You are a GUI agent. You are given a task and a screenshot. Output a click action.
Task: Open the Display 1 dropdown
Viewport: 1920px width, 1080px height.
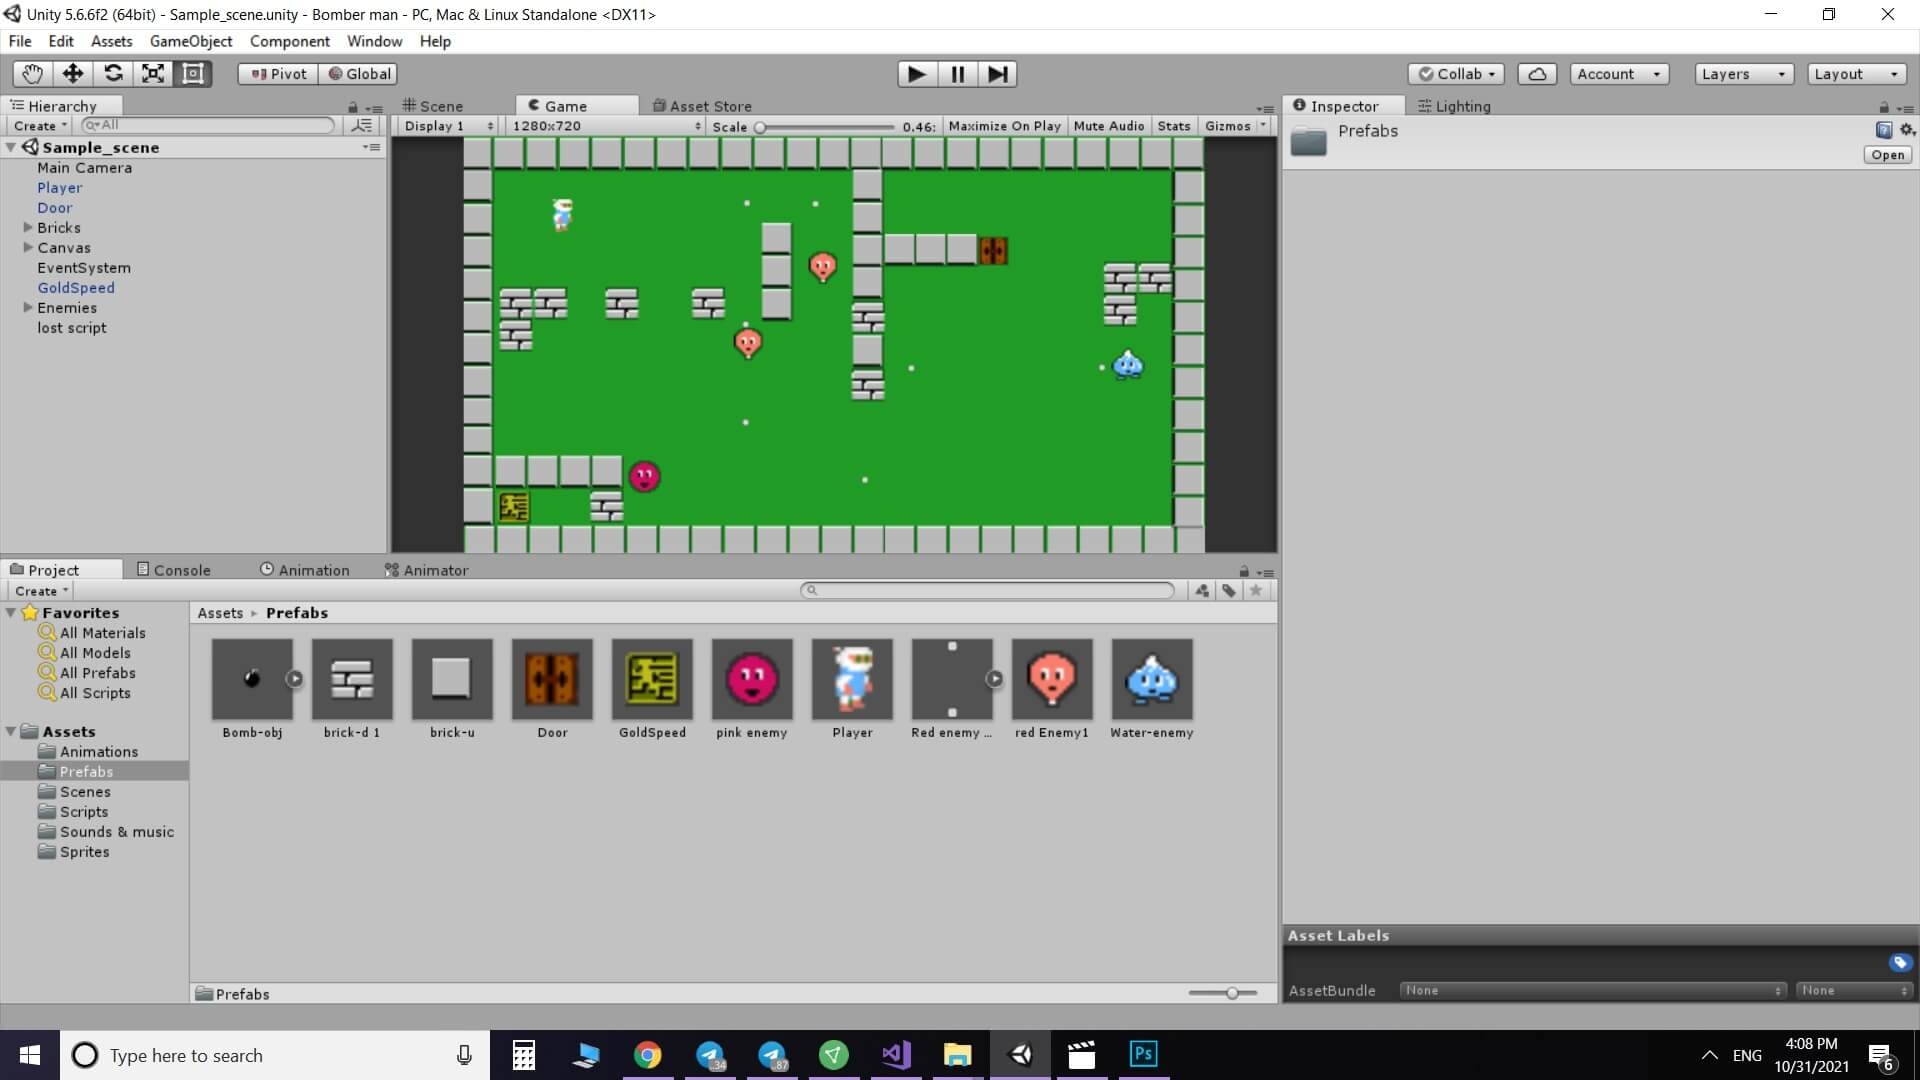(448, 126)
